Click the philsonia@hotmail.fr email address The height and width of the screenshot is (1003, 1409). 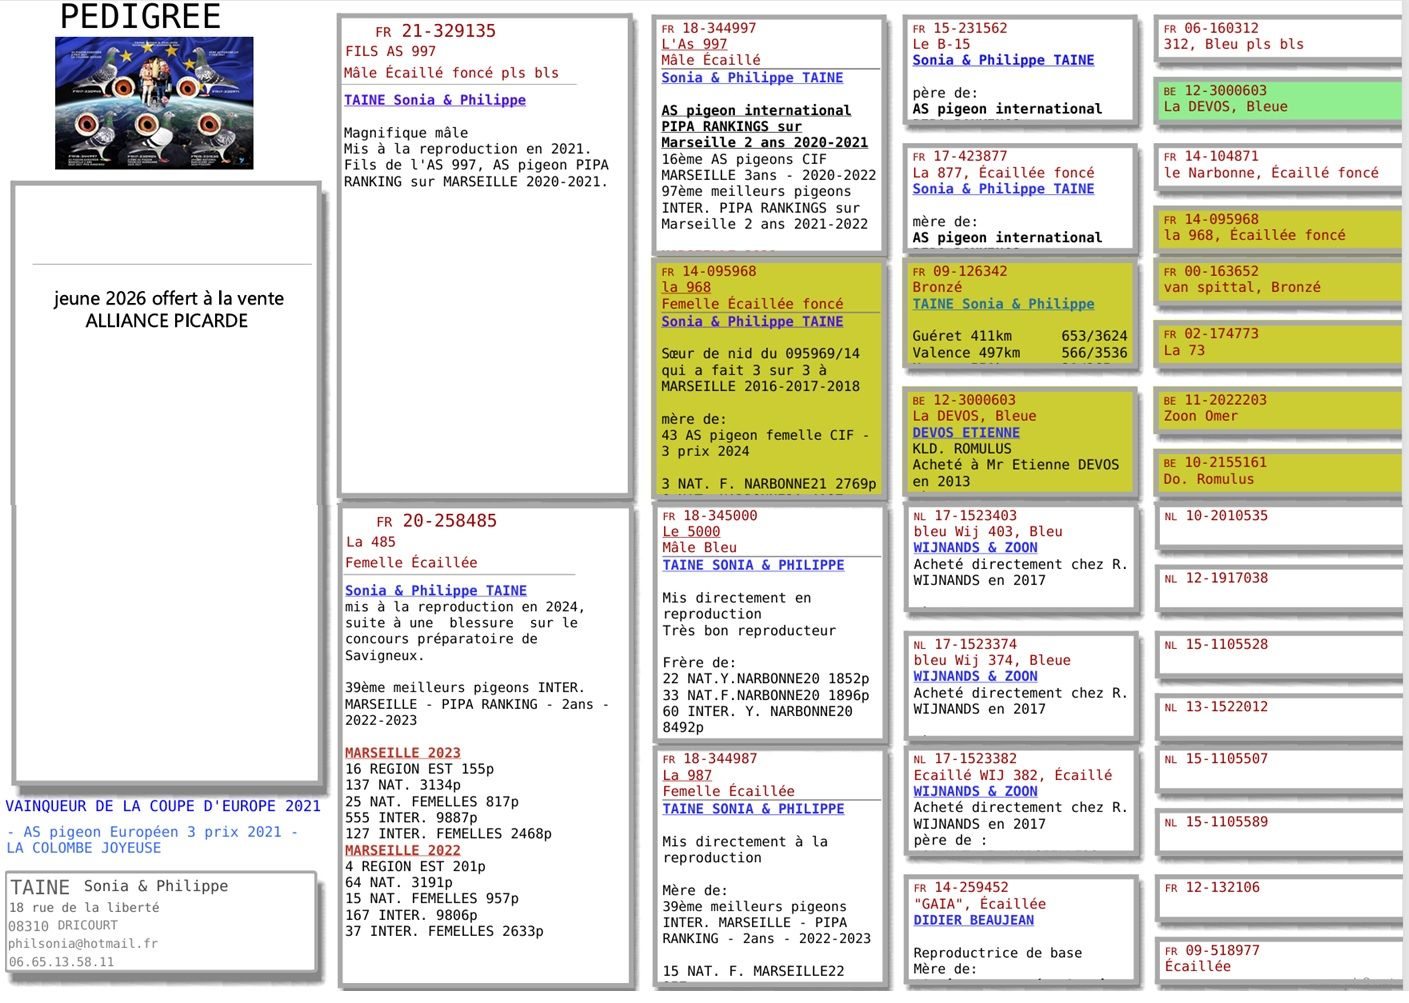(x=83, y=943)
